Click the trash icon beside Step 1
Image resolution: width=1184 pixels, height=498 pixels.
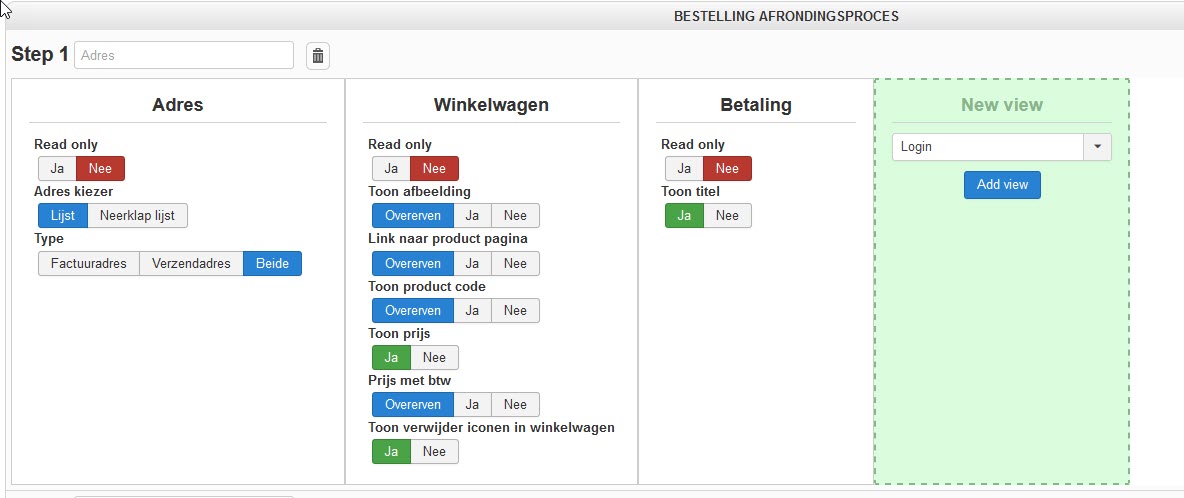tap(318, 56)
